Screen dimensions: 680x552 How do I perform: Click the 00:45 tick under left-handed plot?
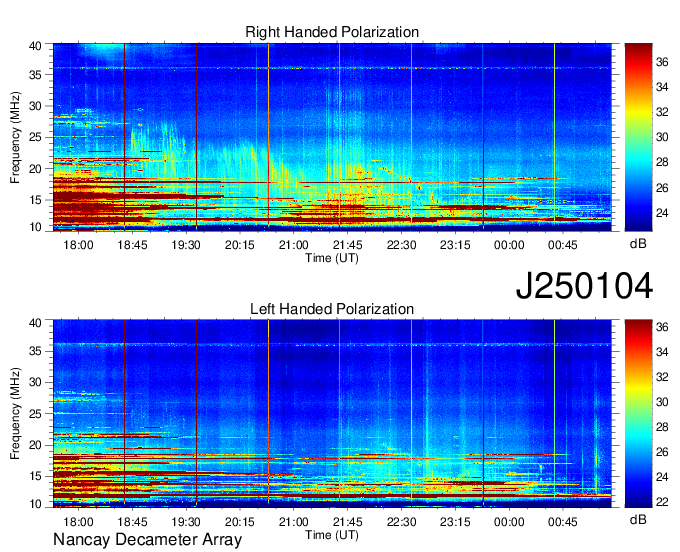(563, 522)
